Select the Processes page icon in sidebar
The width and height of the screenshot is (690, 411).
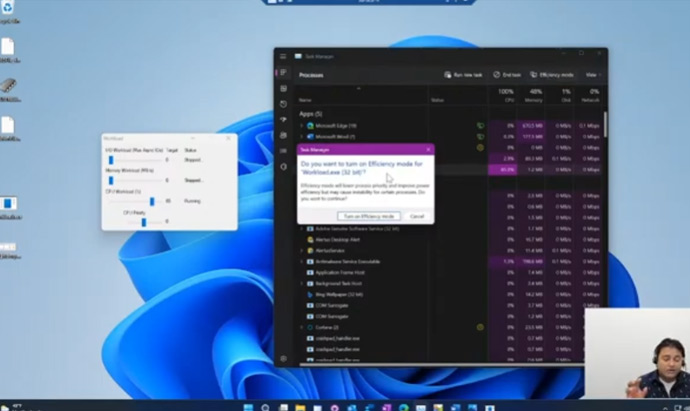point(283,72)
